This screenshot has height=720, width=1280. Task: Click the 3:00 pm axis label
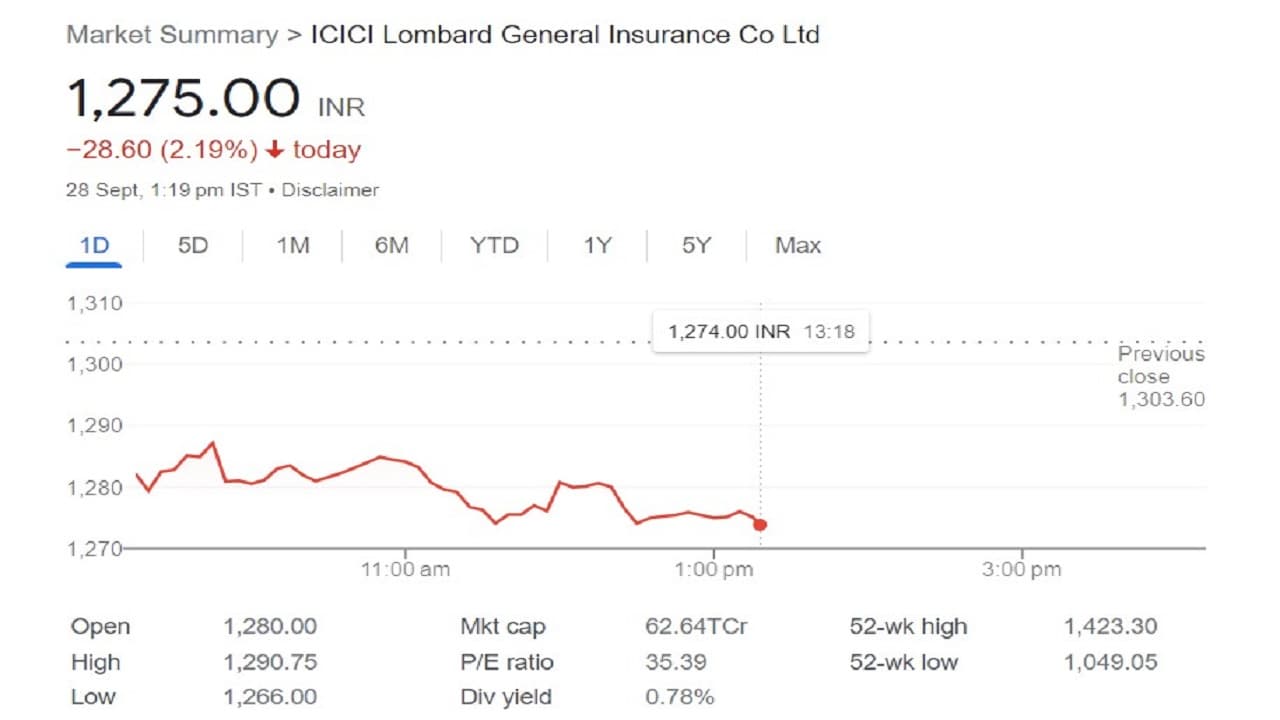click(1021, 570)
